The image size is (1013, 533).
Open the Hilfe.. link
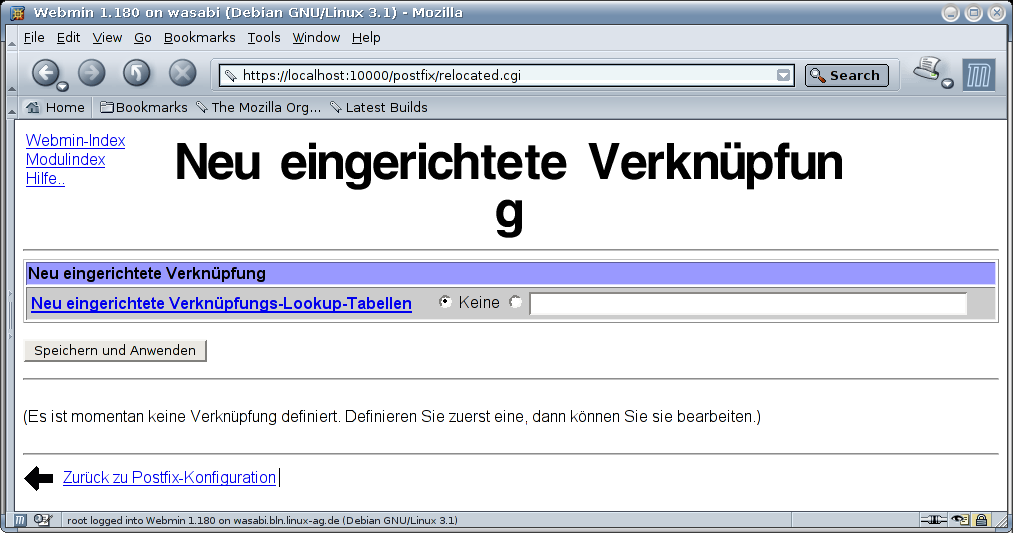45,178
